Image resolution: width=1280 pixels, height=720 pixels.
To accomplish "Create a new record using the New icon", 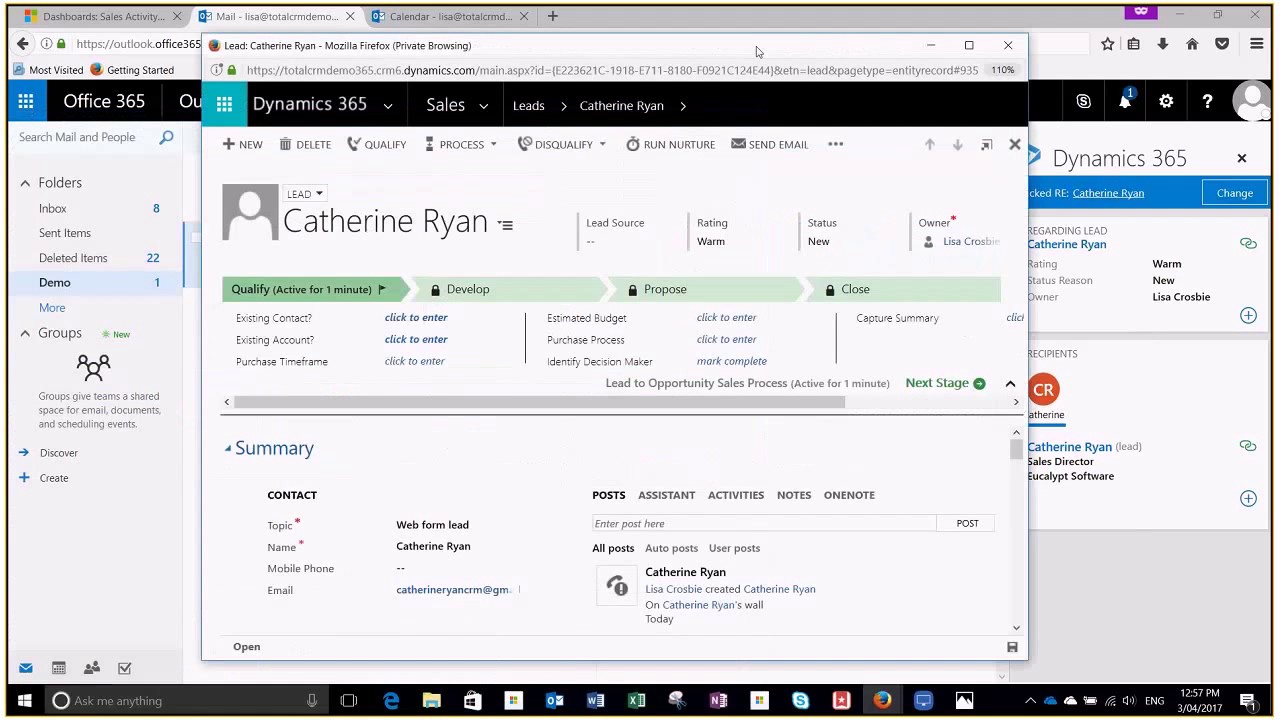I will 243,144.
